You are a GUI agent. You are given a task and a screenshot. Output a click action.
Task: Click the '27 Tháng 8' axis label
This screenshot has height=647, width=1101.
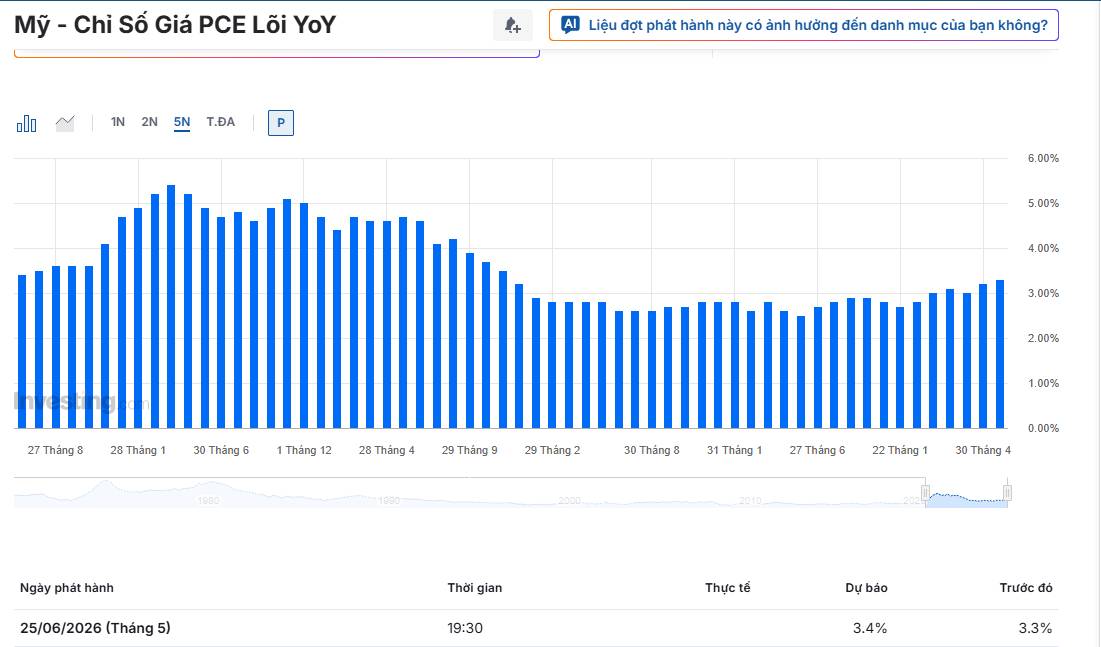click(55, 450)
